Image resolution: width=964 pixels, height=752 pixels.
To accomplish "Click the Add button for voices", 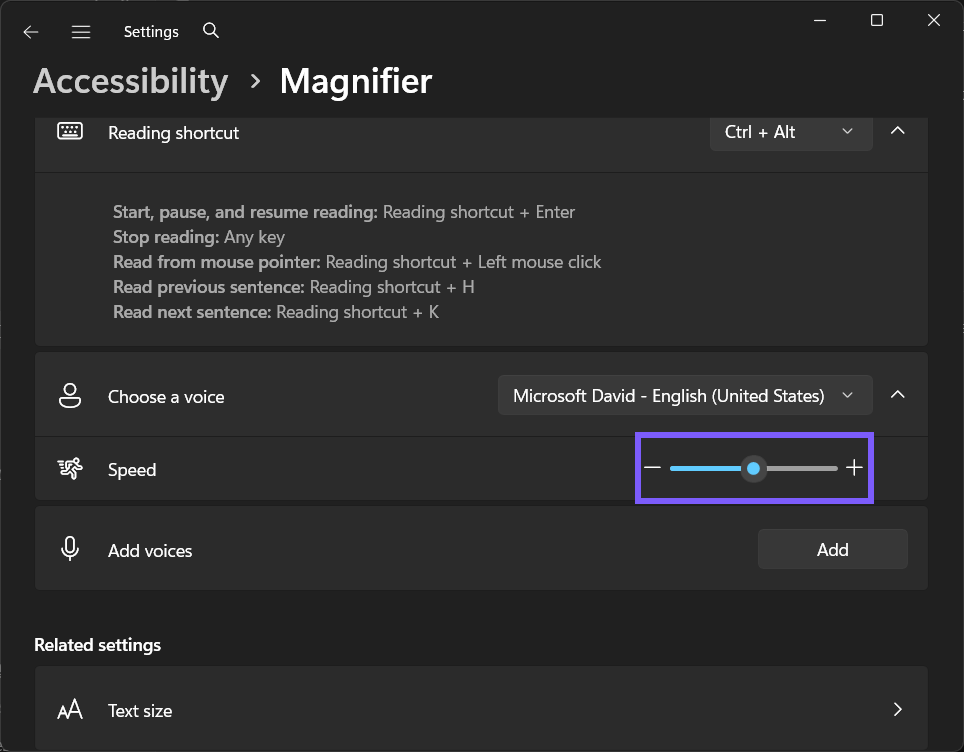I will (x=832, y=549).
